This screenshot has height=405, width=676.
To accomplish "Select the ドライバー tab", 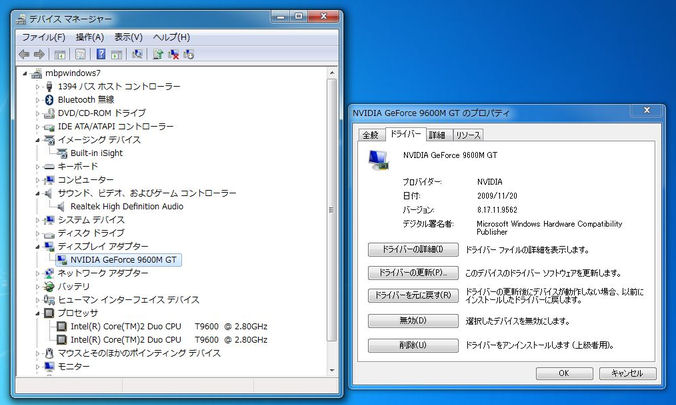I will pyautogui.click(x=405, y=134).
